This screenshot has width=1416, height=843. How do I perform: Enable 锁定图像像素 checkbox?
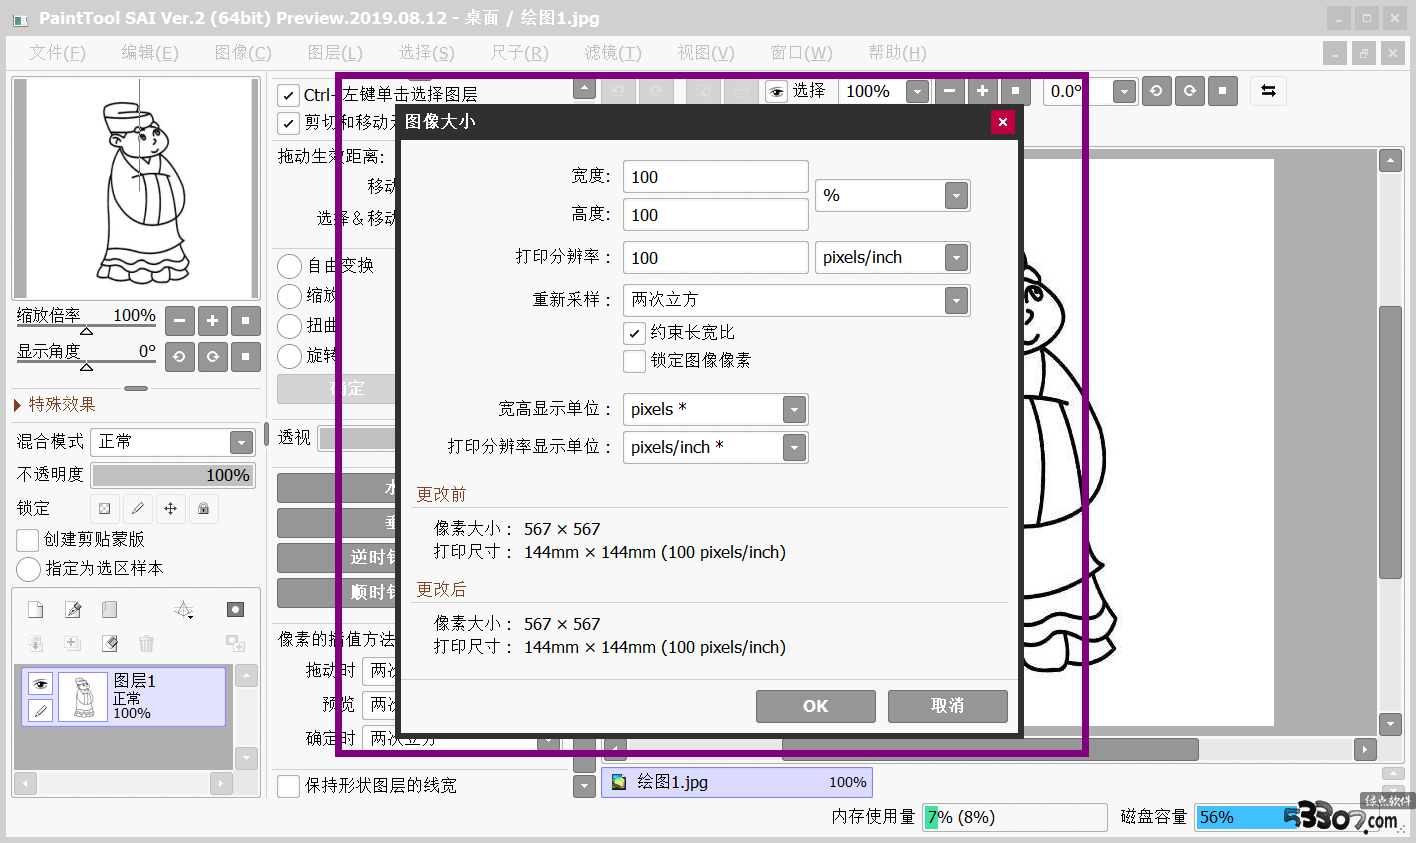click(634, 361)
